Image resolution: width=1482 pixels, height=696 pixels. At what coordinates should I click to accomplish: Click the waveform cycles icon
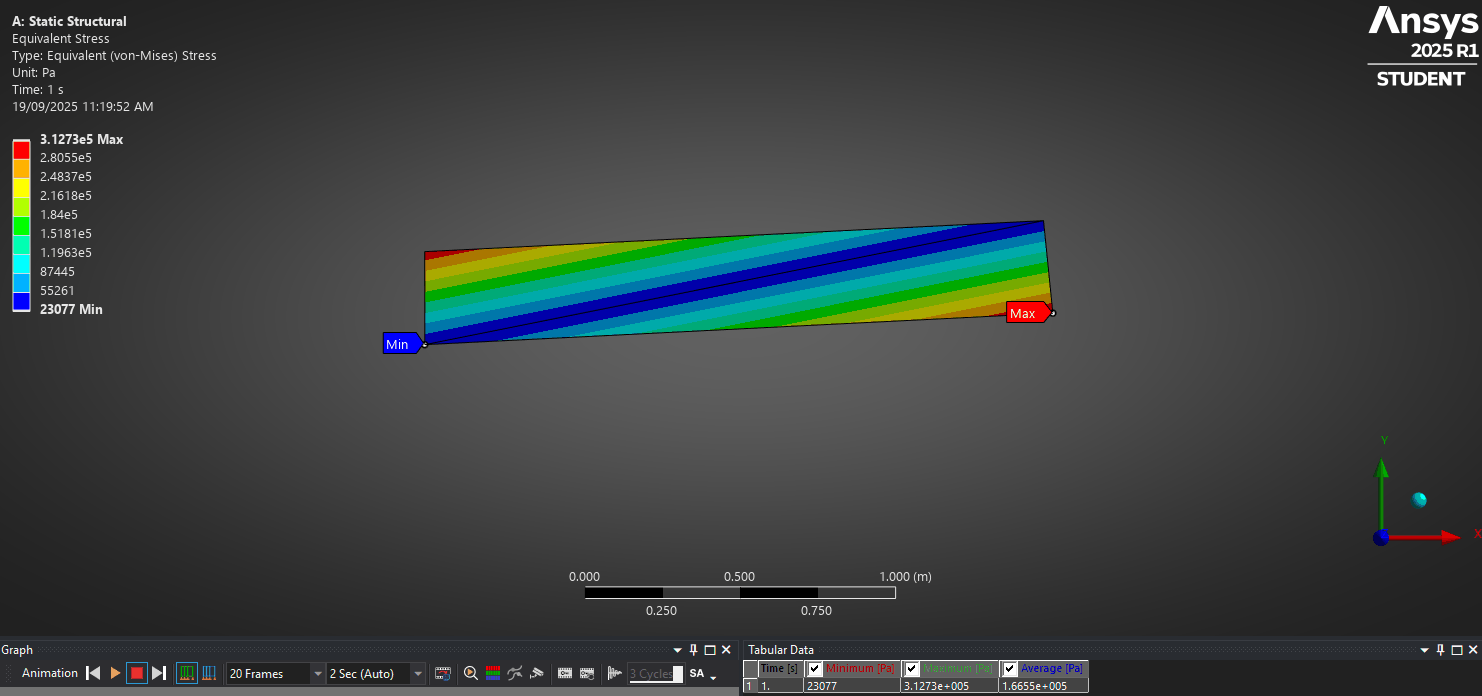(x=615, y=673)
